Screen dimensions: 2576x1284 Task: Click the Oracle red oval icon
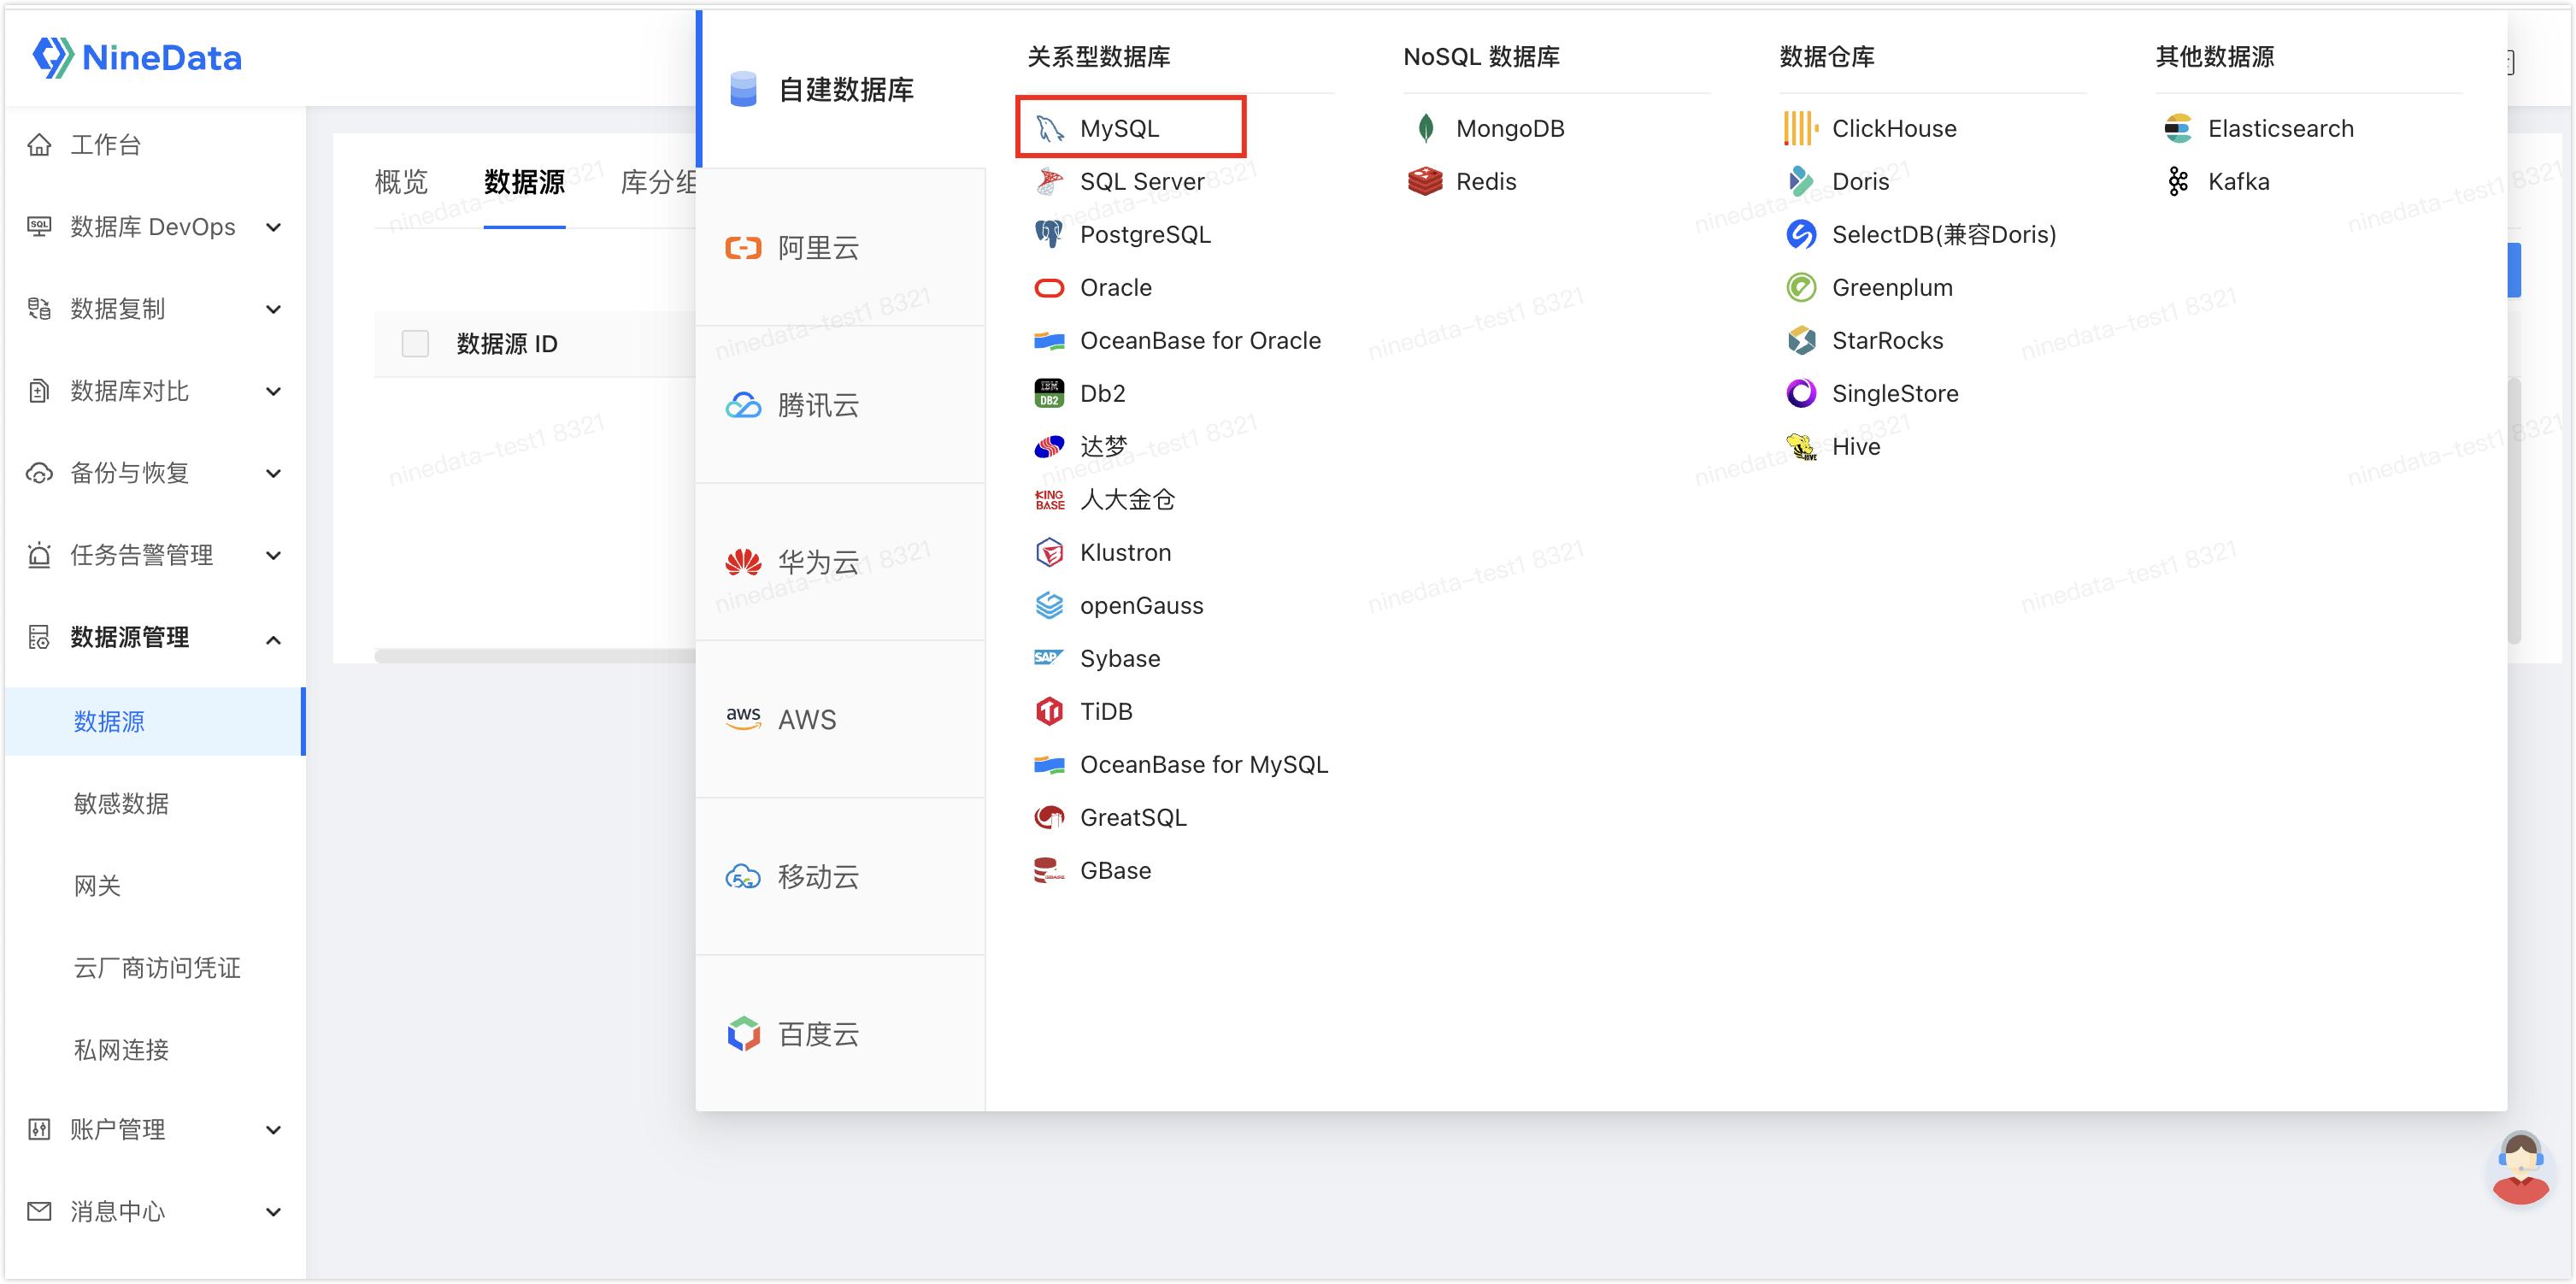pyautogui.click(x=1049, y=288)
